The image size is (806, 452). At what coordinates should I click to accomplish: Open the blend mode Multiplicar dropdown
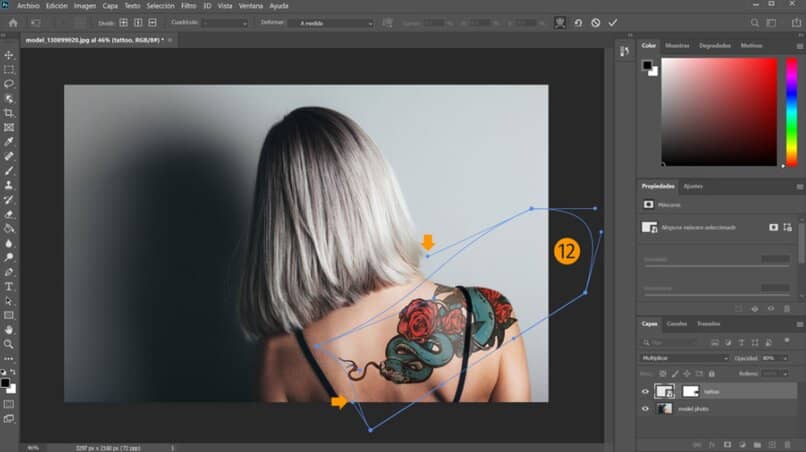pos(685,358)
